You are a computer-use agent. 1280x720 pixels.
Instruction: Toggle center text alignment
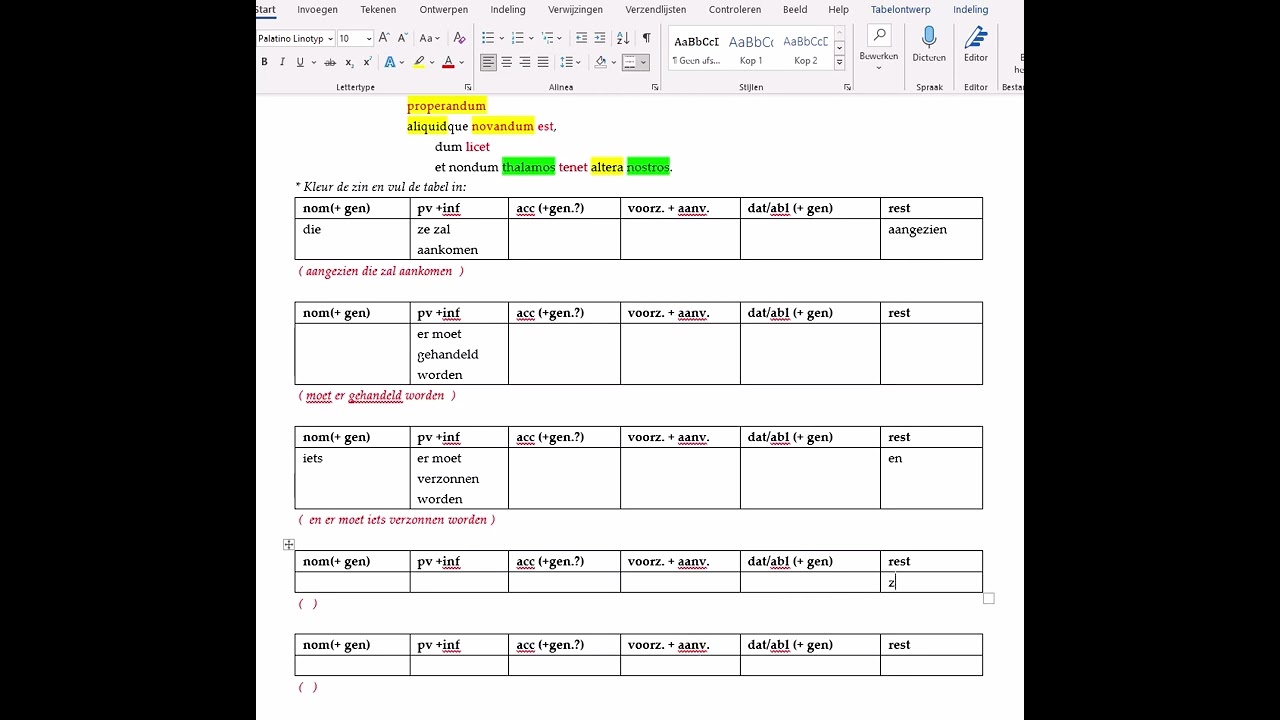(x=507, y=62)
